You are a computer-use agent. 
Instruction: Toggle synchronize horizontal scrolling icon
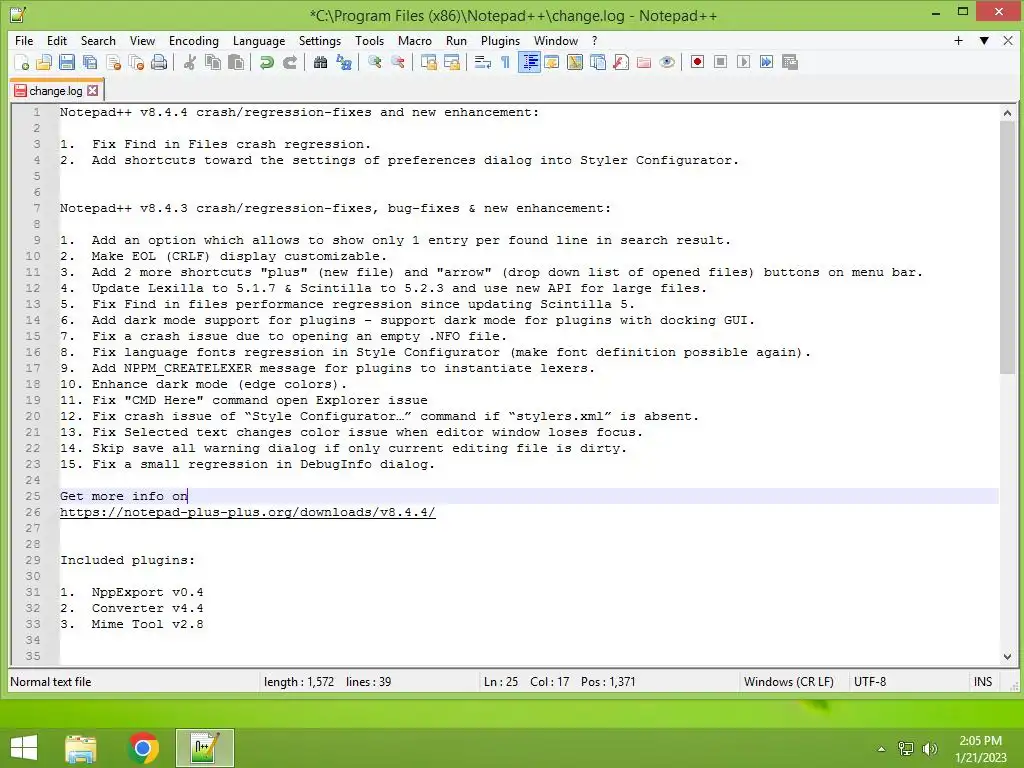click(451, 62)
